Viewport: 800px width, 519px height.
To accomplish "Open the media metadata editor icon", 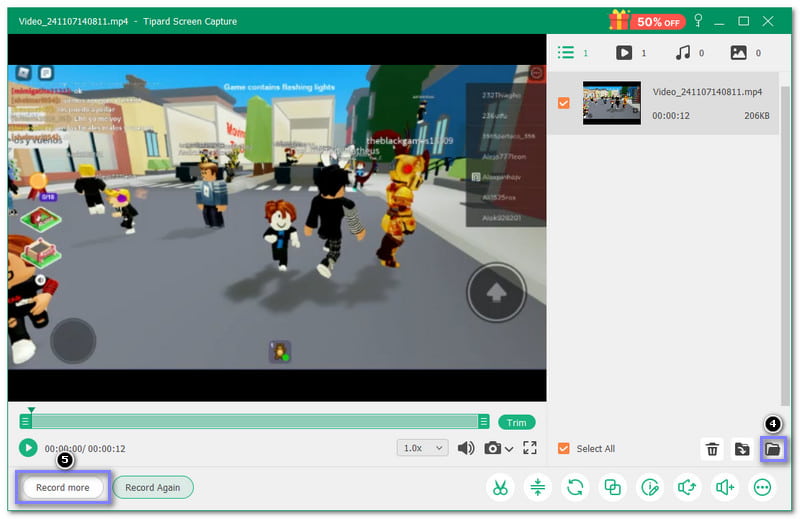I will click(x=649, y=487).
